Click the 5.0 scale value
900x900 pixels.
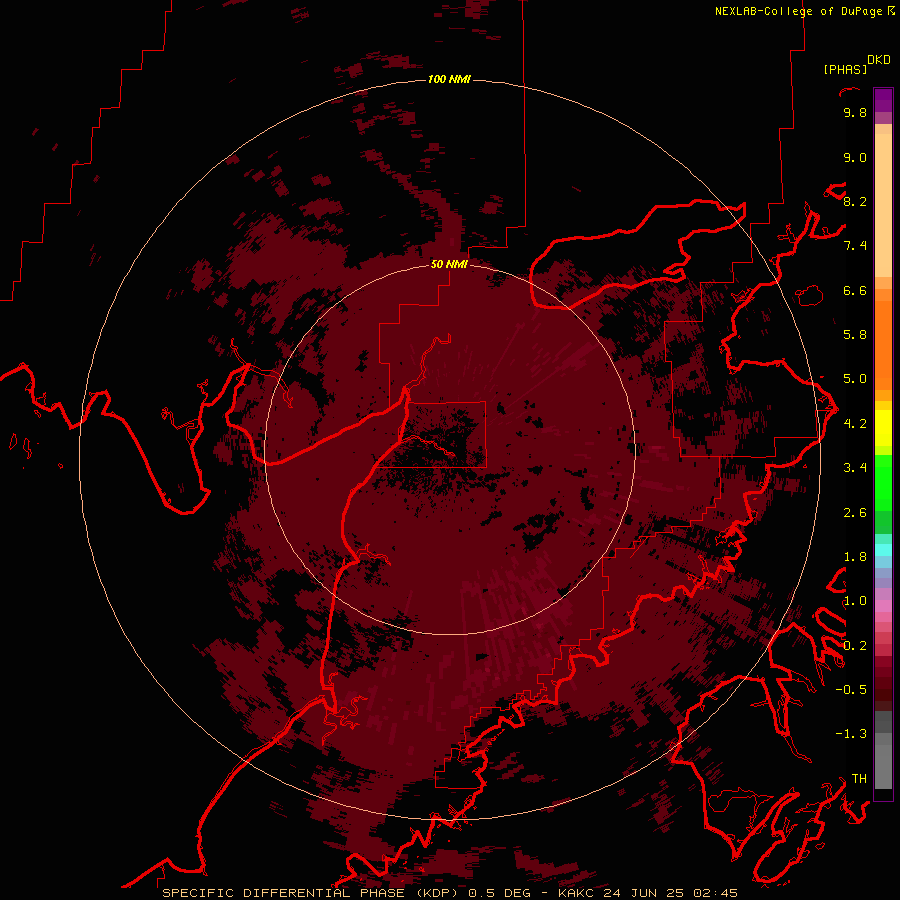pyautogui.click(x=855, y=379)
